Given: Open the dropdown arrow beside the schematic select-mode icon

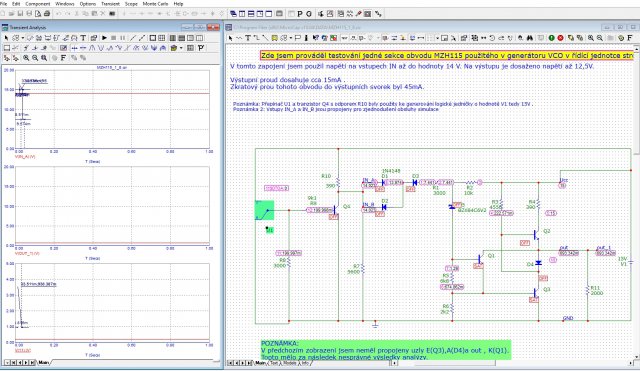Looking at the screenshot, I should (290, 38).
